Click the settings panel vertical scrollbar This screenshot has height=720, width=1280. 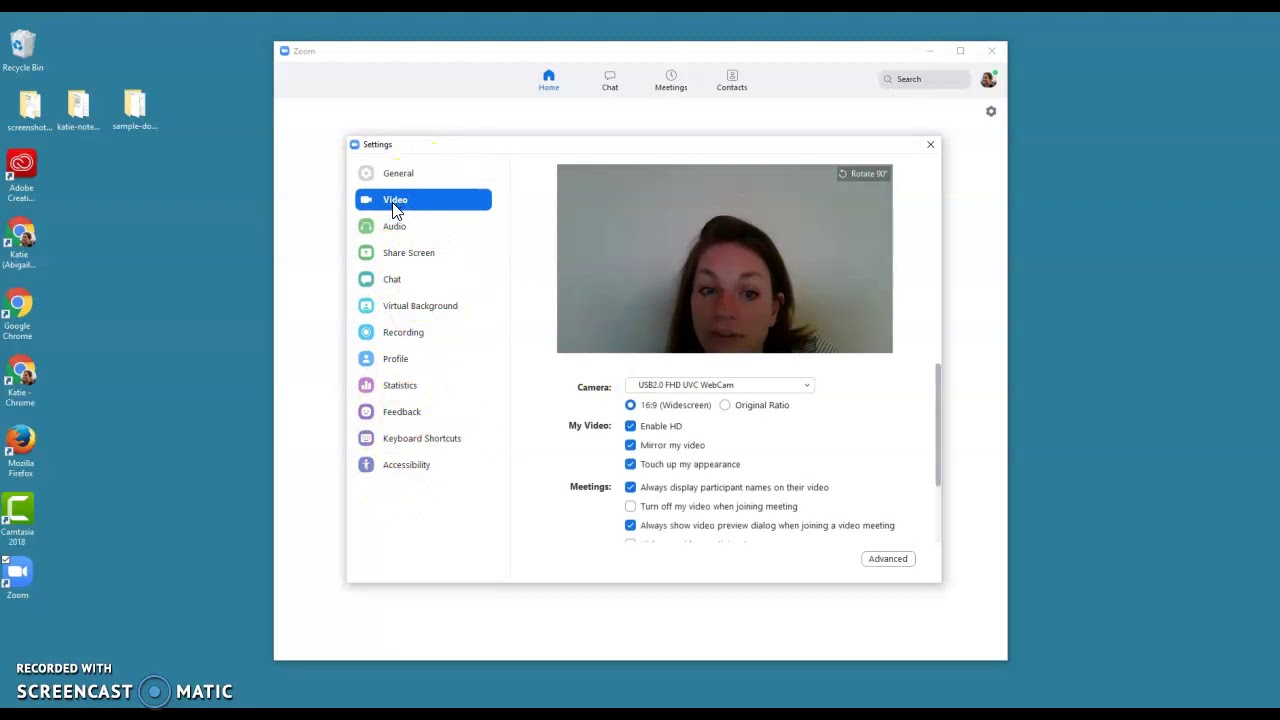(x=938, y=425)
